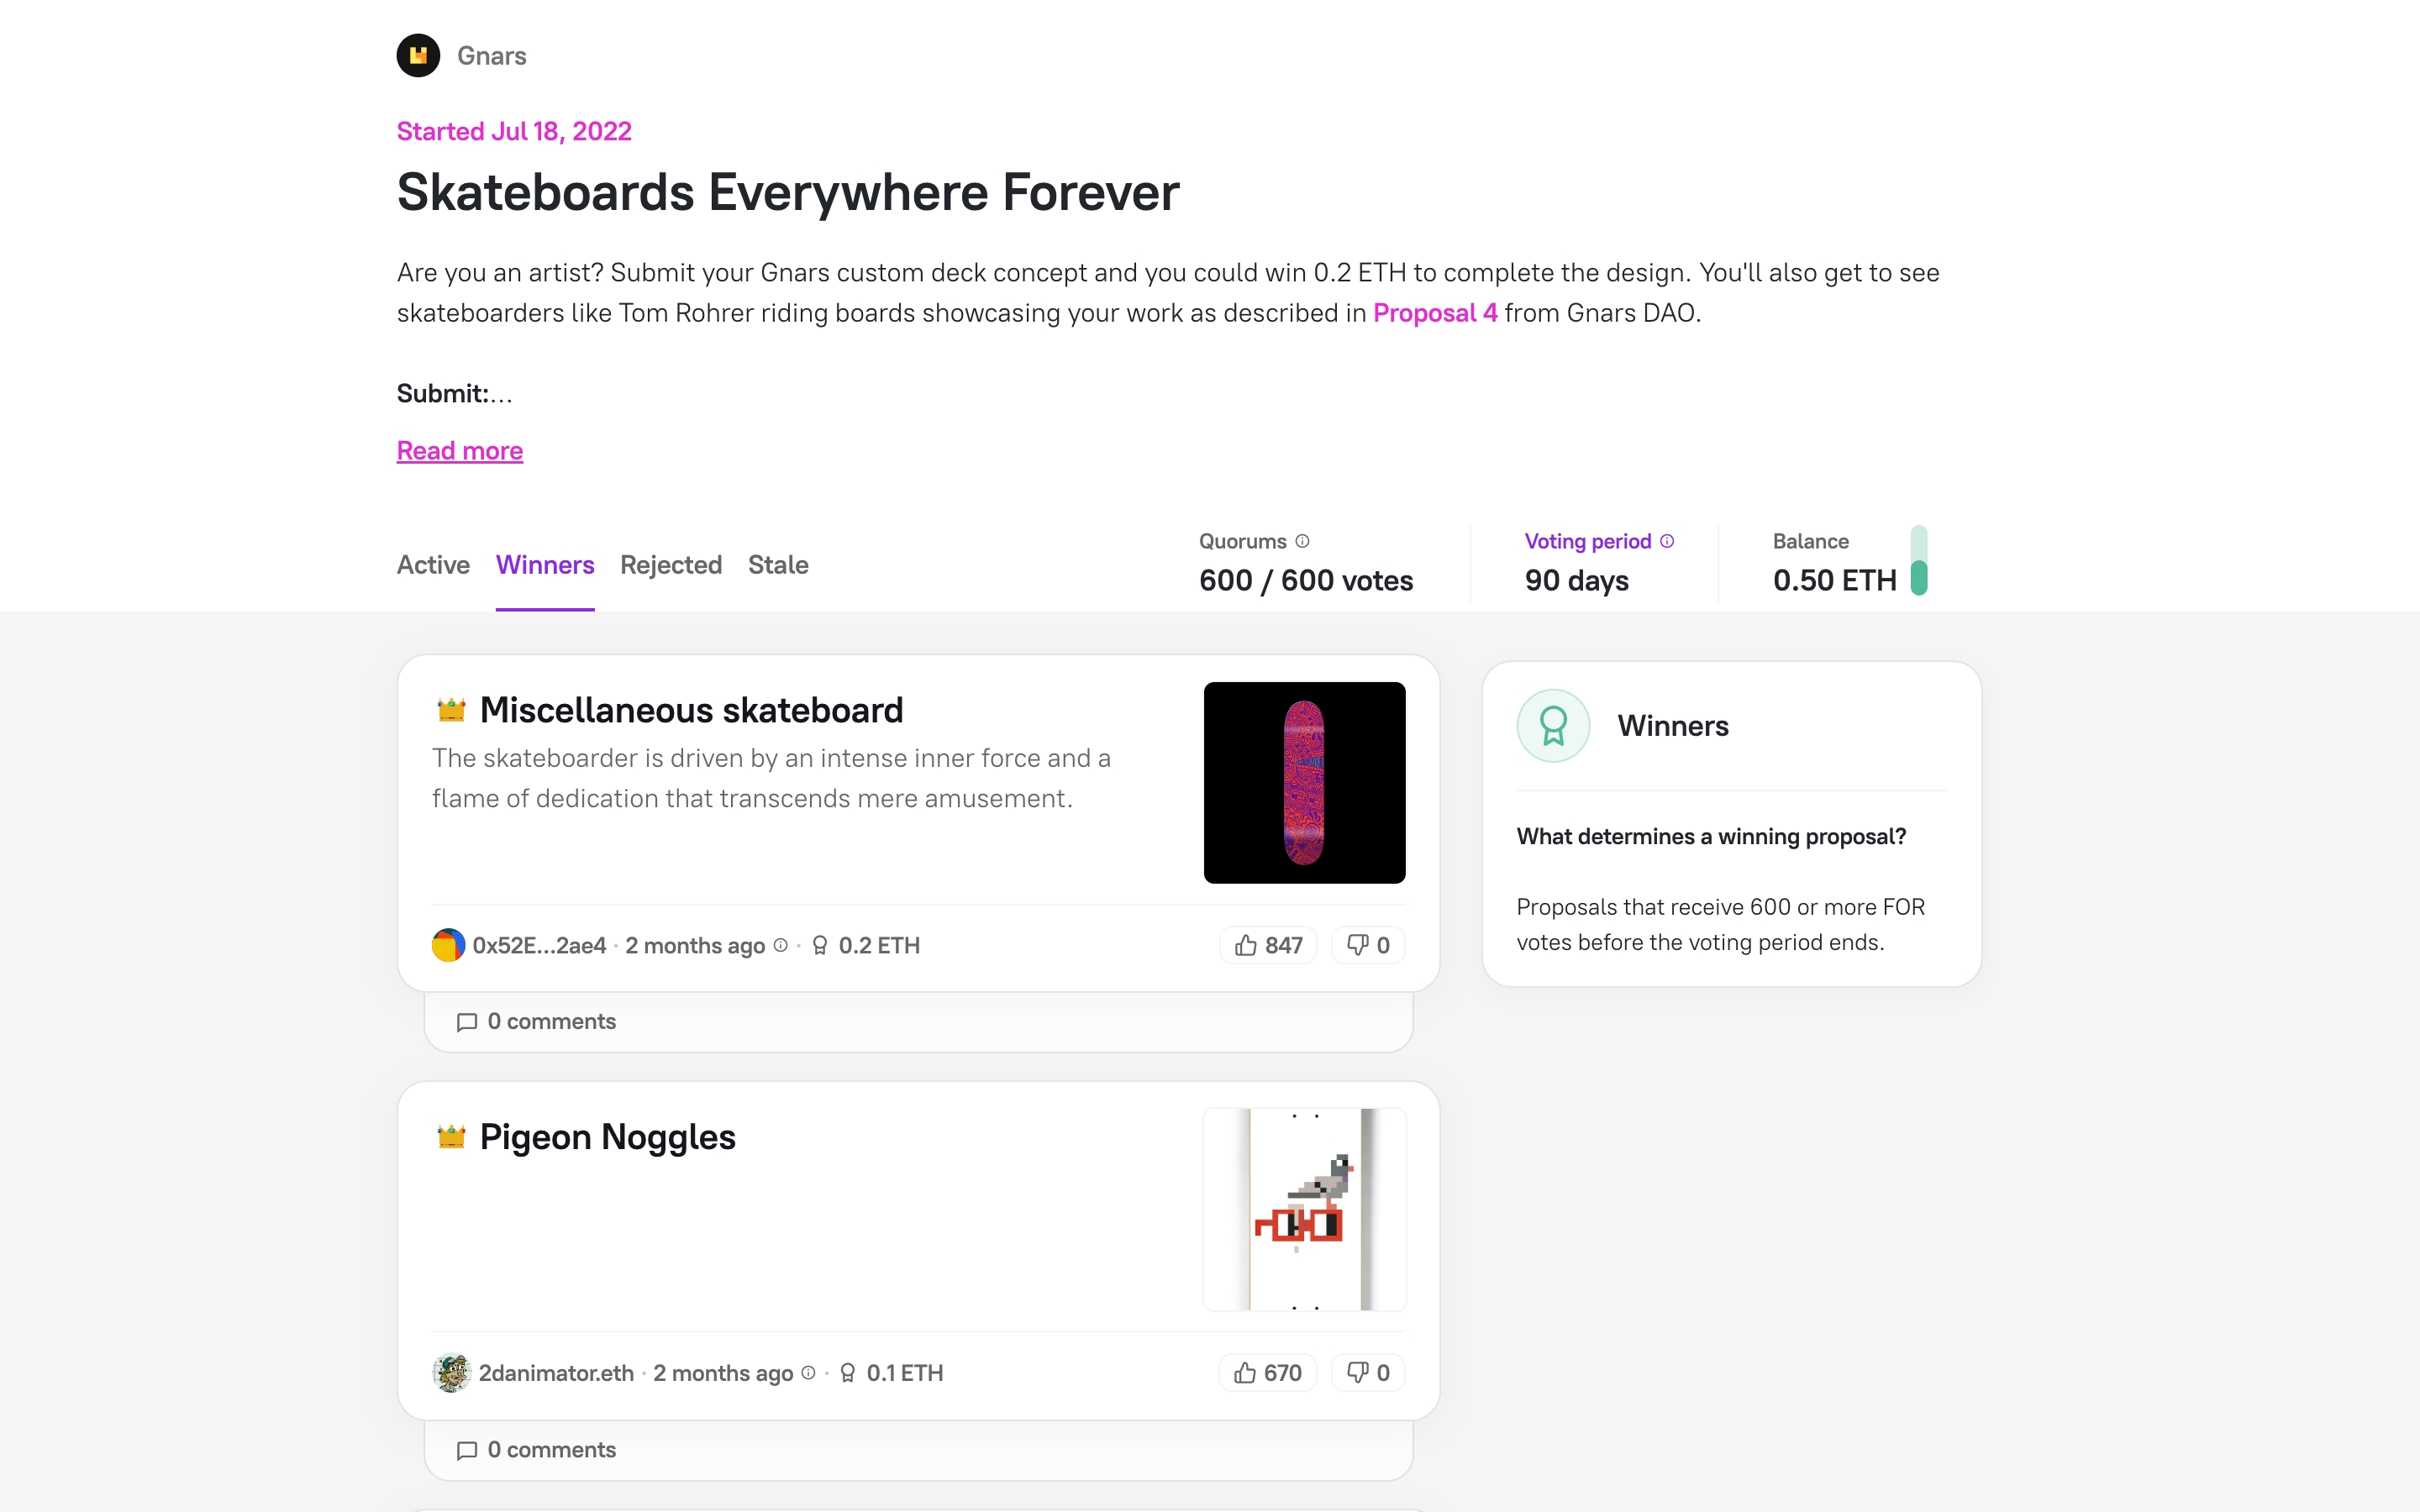Upvote the Pigeon Noggles proposal
Viewport: 2420px width, 1512px height.
[1267, 1373]
